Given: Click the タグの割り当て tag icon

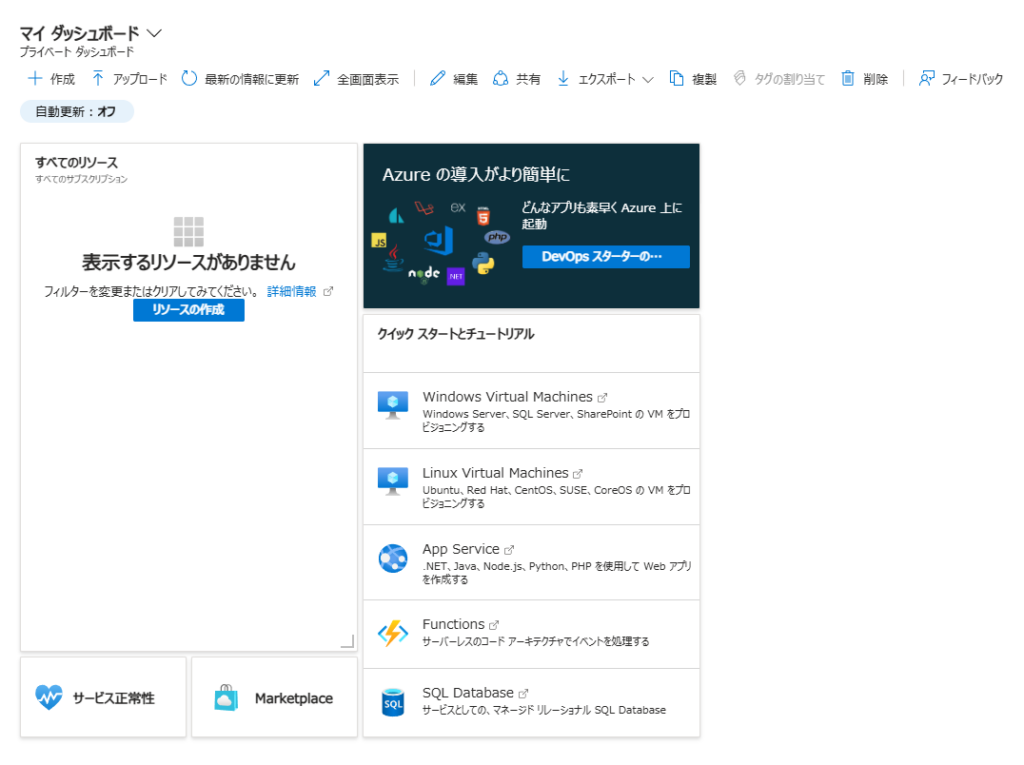Looking at the screenshot, I should 739,78.
